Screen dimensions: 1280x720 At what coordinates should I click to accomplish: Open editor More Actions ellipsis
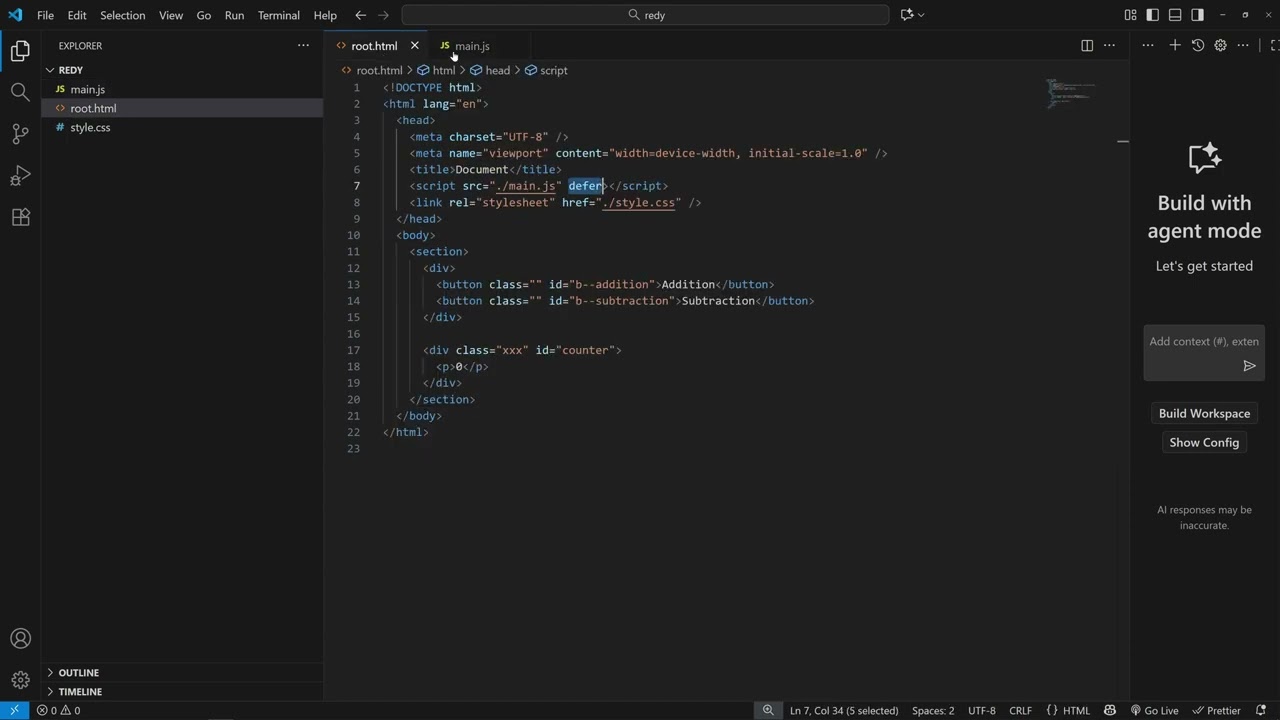coord(1109,45)
